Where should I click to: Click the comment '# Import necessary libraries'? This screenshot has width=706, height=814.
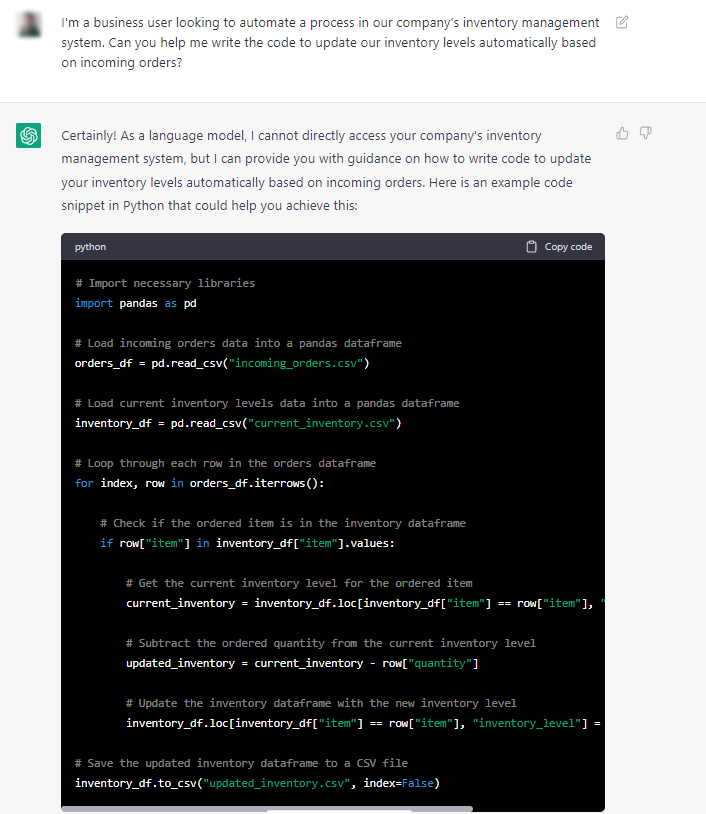click(165, 283)
